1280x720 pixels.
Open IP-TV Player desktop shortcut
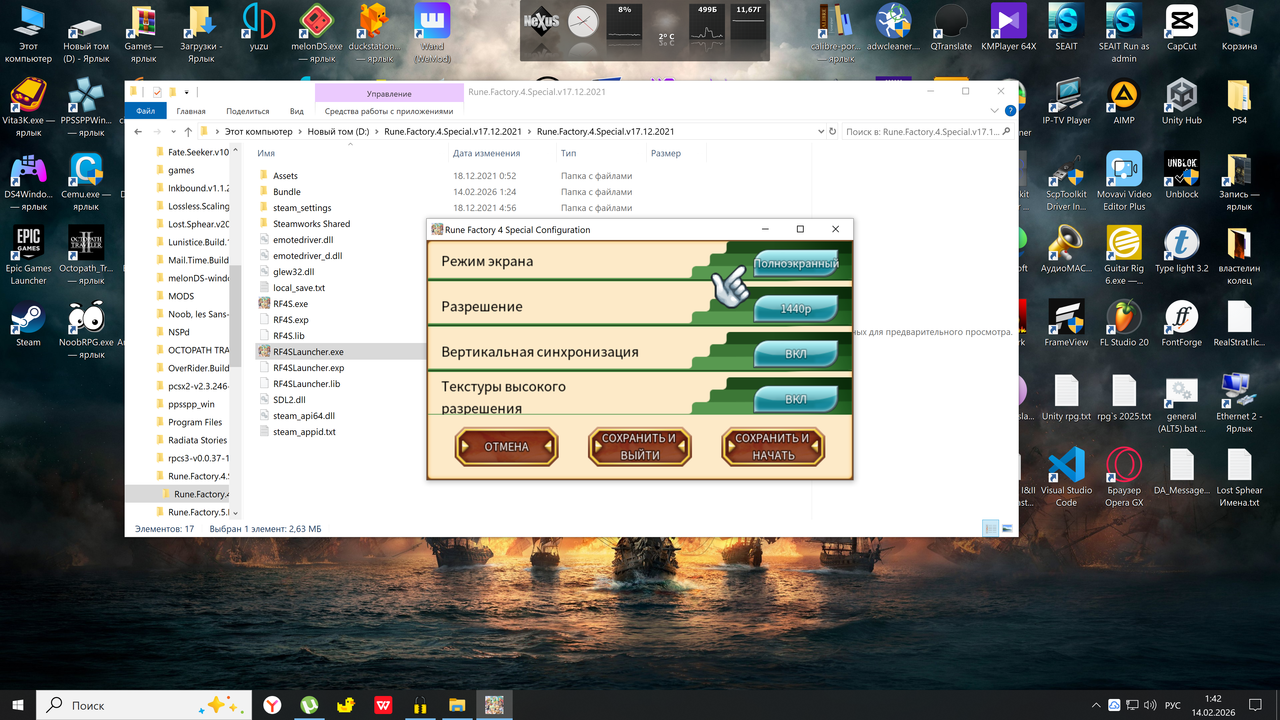click(x=1066, y=101)
